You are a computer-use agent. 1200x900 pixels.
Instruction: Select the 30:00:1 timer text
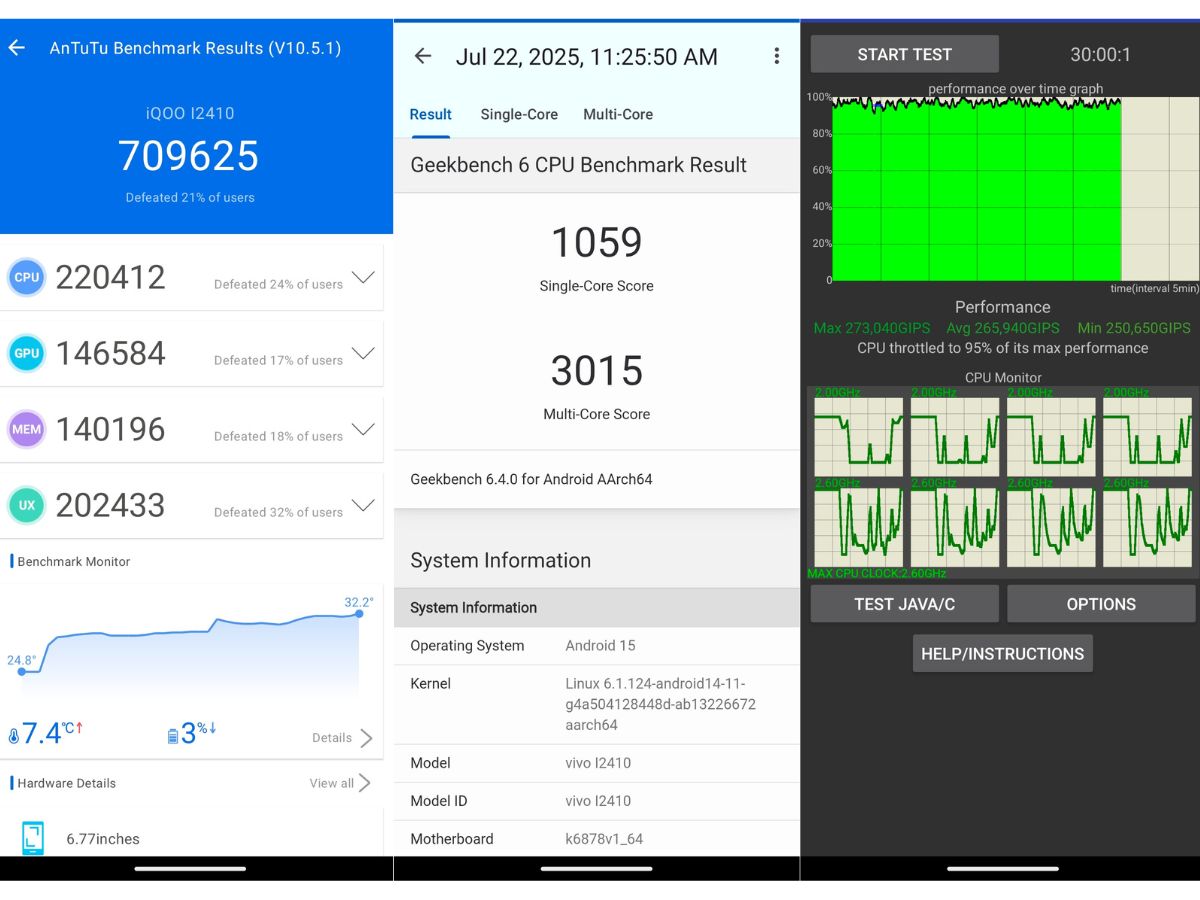(1100, 55)
